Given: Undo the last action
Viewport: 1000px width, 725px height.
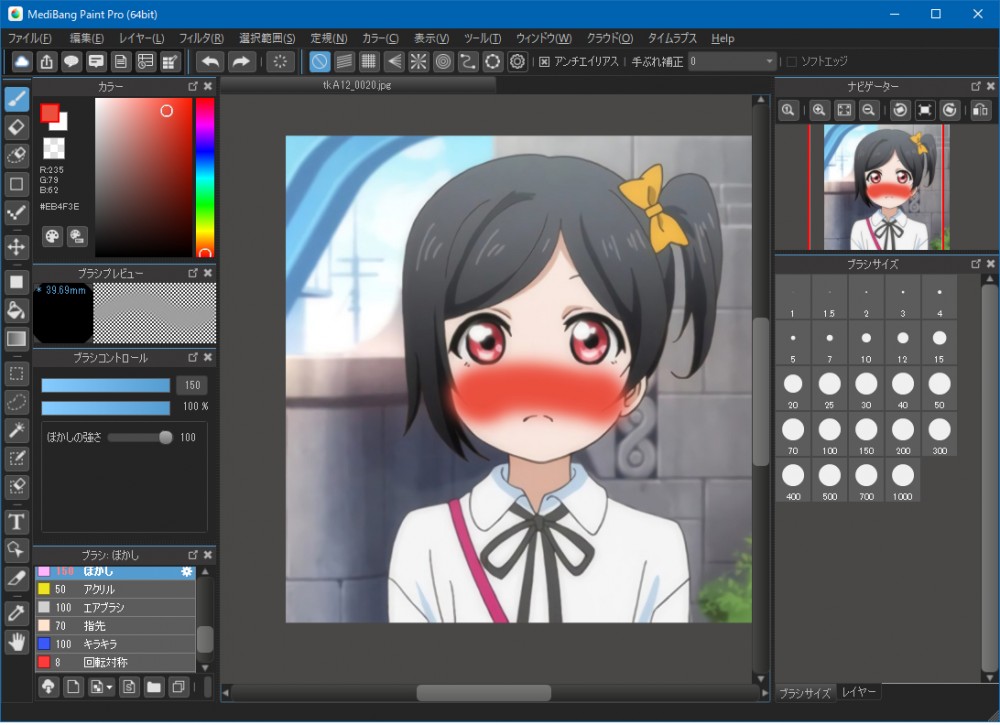Looking at the screenshot, I should (210, 62).
